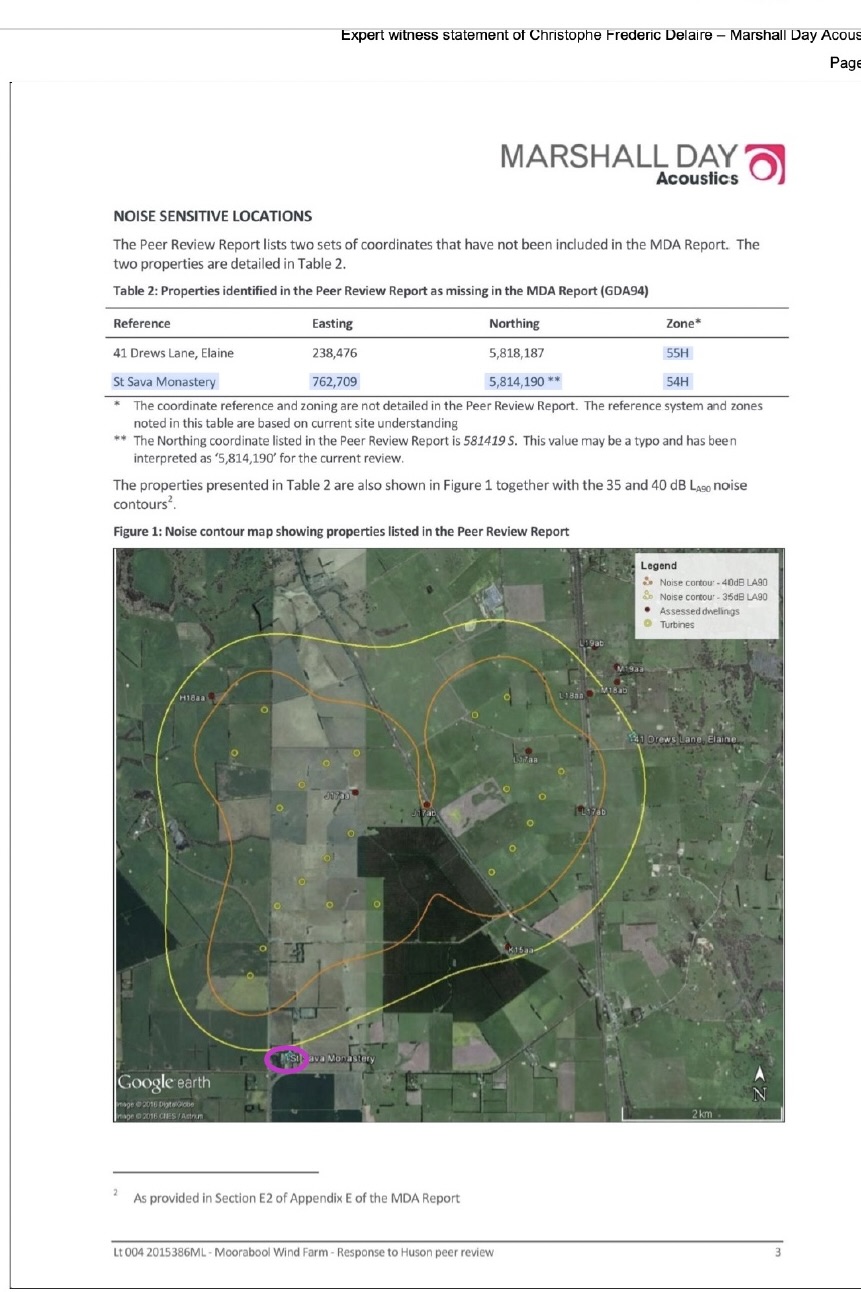Click dwelling marker L17ab on the map
The width and height of the screenshot is (861, 1292).
pos(580,809)
